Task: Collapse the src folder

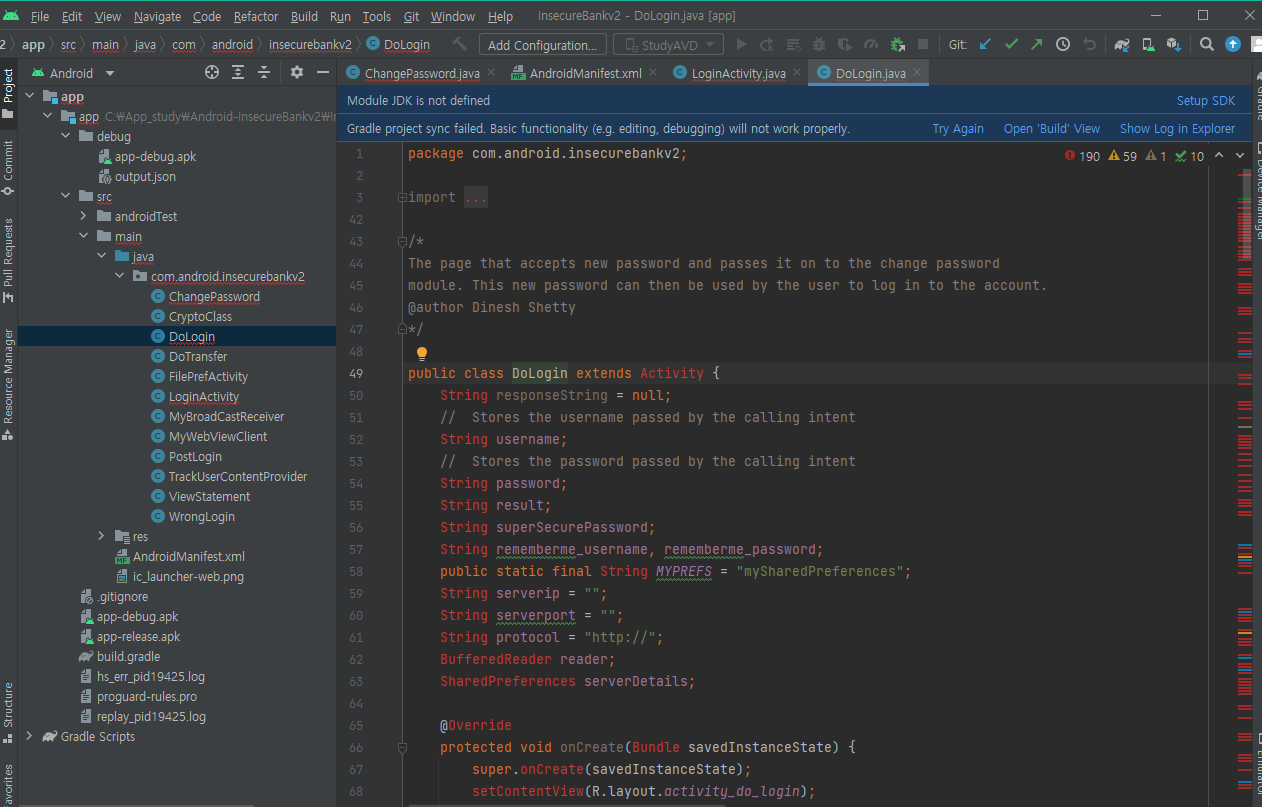Action: pos(67,196)
